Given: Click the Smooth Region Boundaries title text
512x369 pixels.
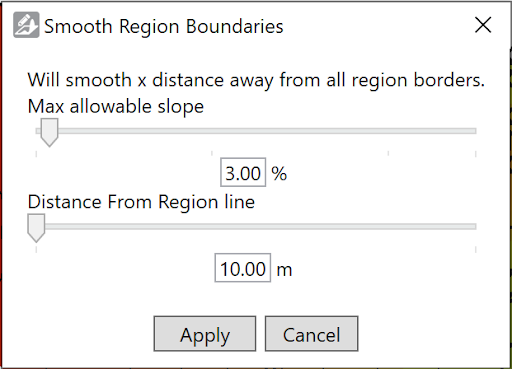Looking at the screenshot, I should pyautogui.click(x=164, y=27).
